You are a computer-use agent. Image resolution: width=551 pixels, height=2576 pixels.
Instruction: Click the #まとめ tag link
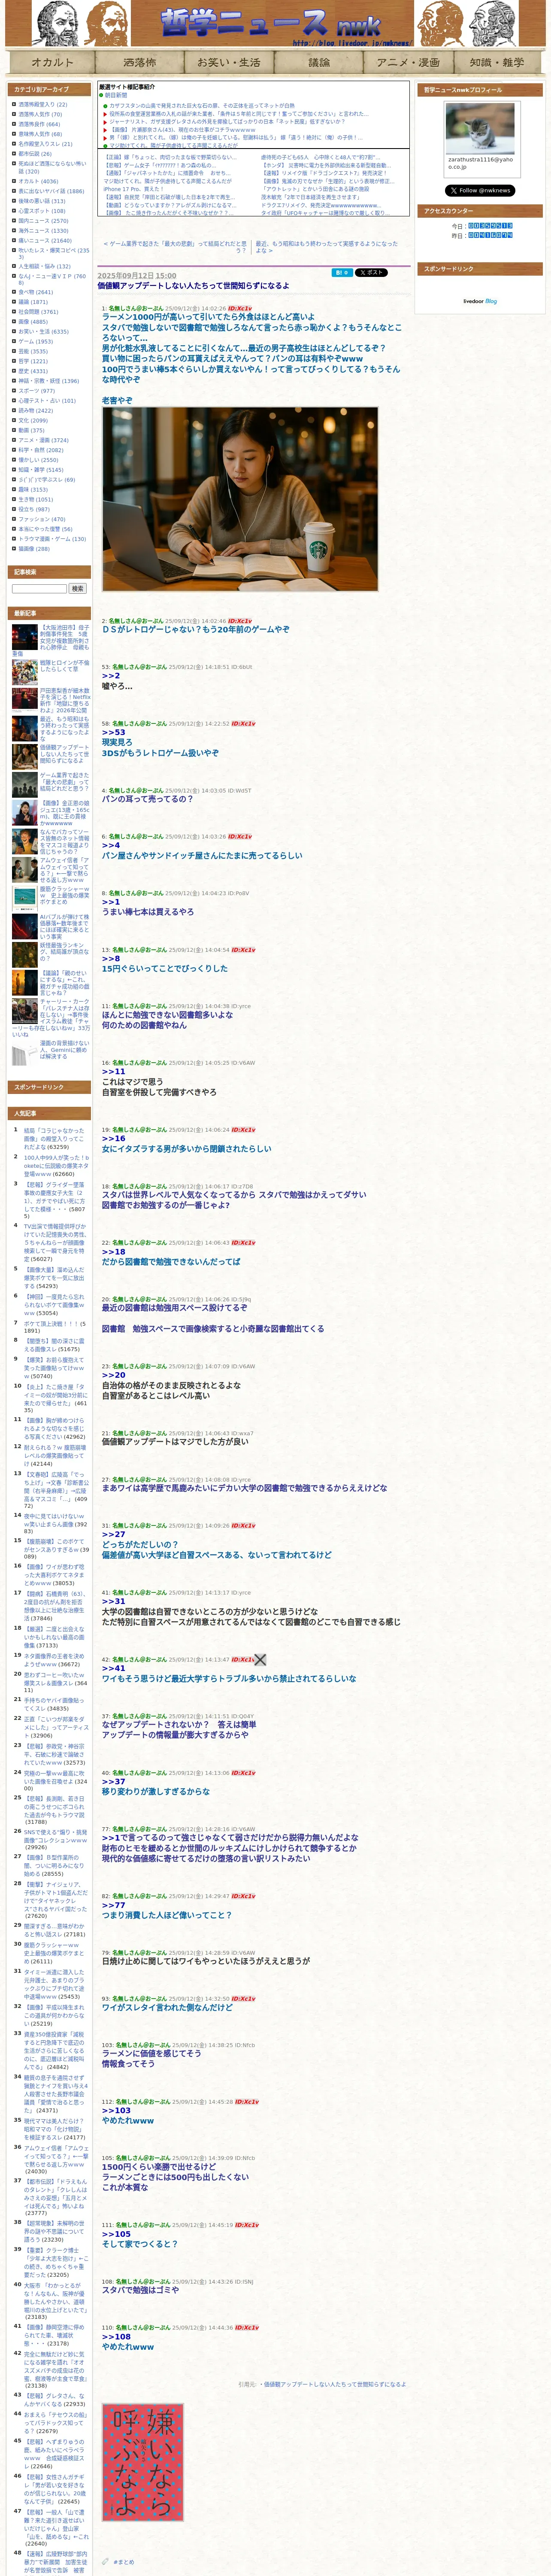[124, 2562]
